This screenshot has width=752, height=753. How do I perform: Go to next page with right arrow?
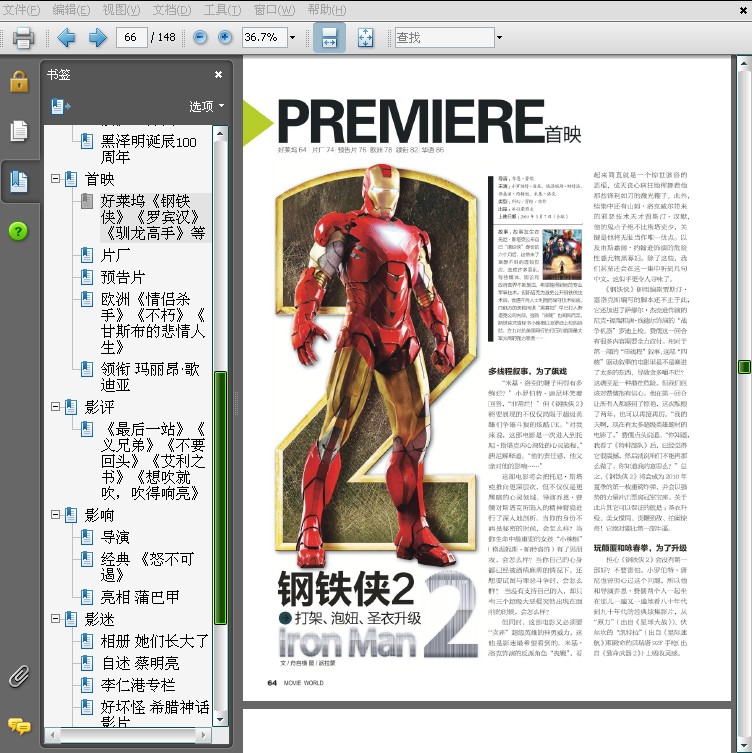point(97,37)
